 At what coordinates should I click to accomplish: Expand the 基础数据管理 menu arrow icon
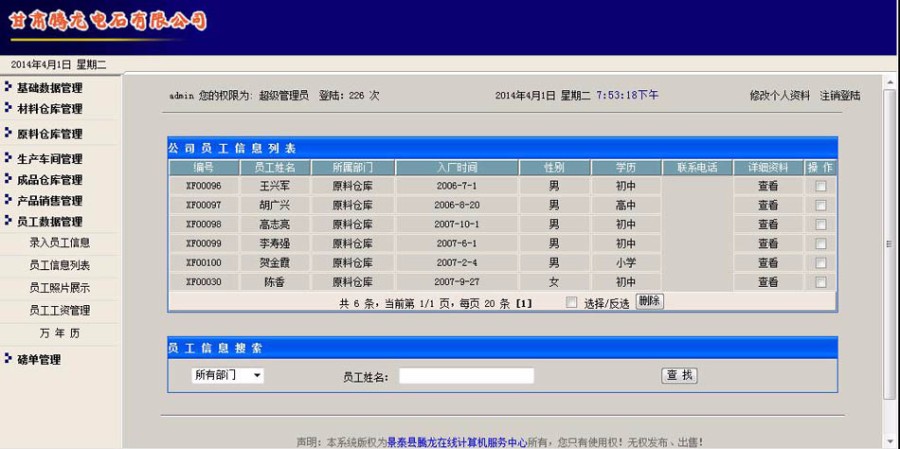click(x=8, y=87)
